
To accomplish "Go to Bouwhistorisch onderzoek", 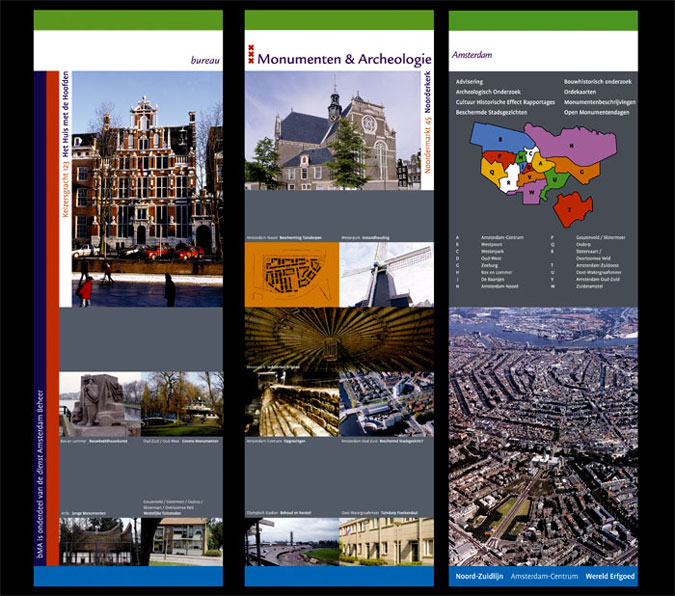I will click(x=598, y=80).
